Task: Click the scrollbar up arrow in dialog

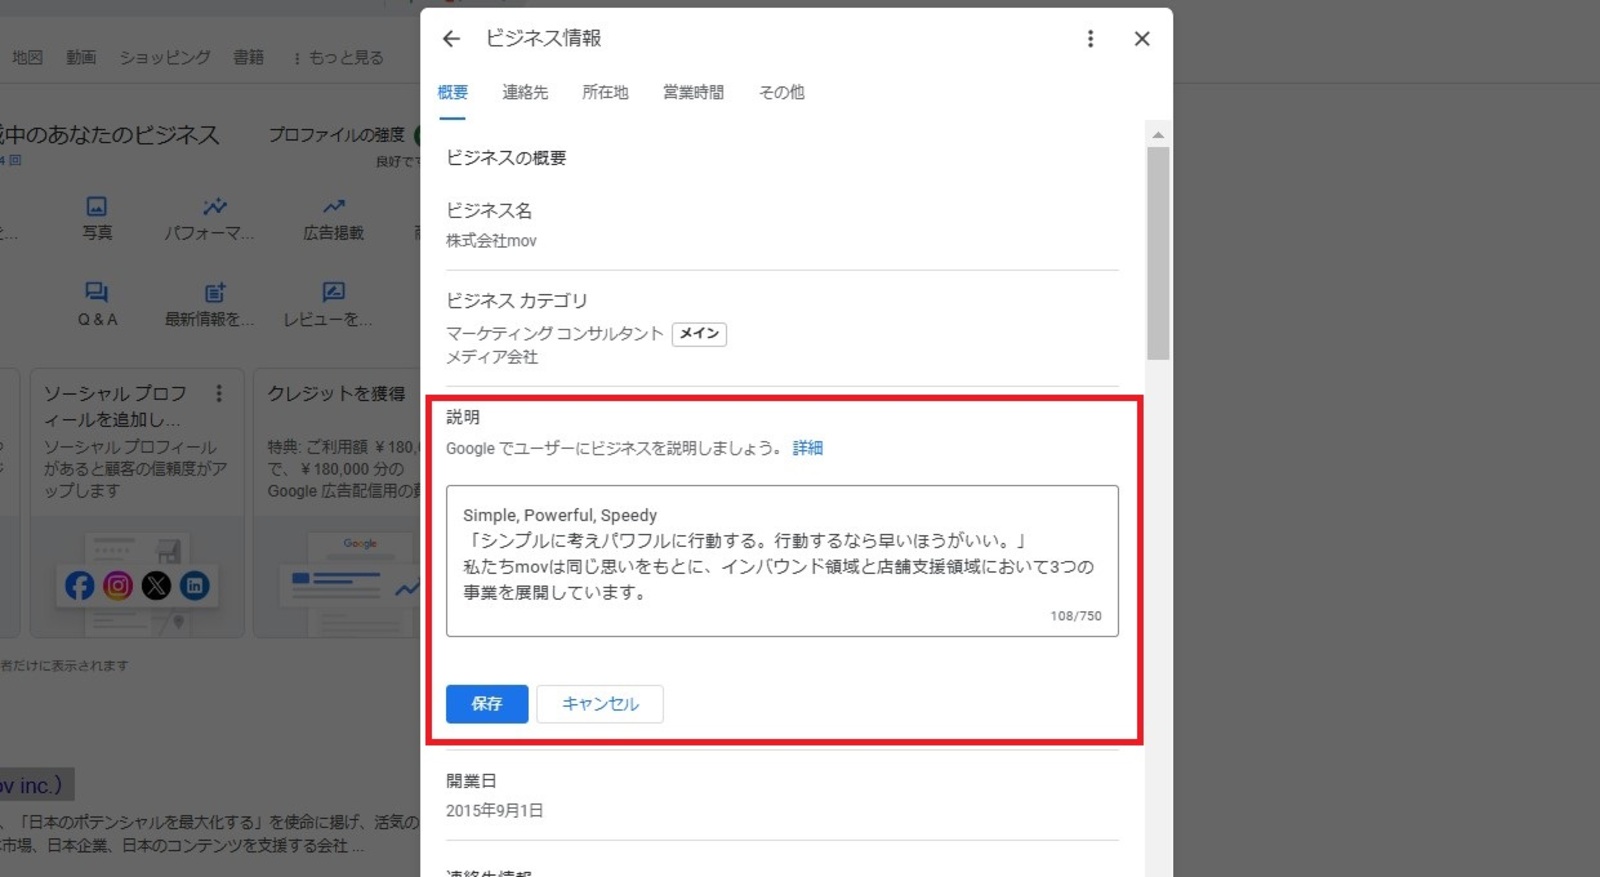Action: click(x=1158, y=135)
